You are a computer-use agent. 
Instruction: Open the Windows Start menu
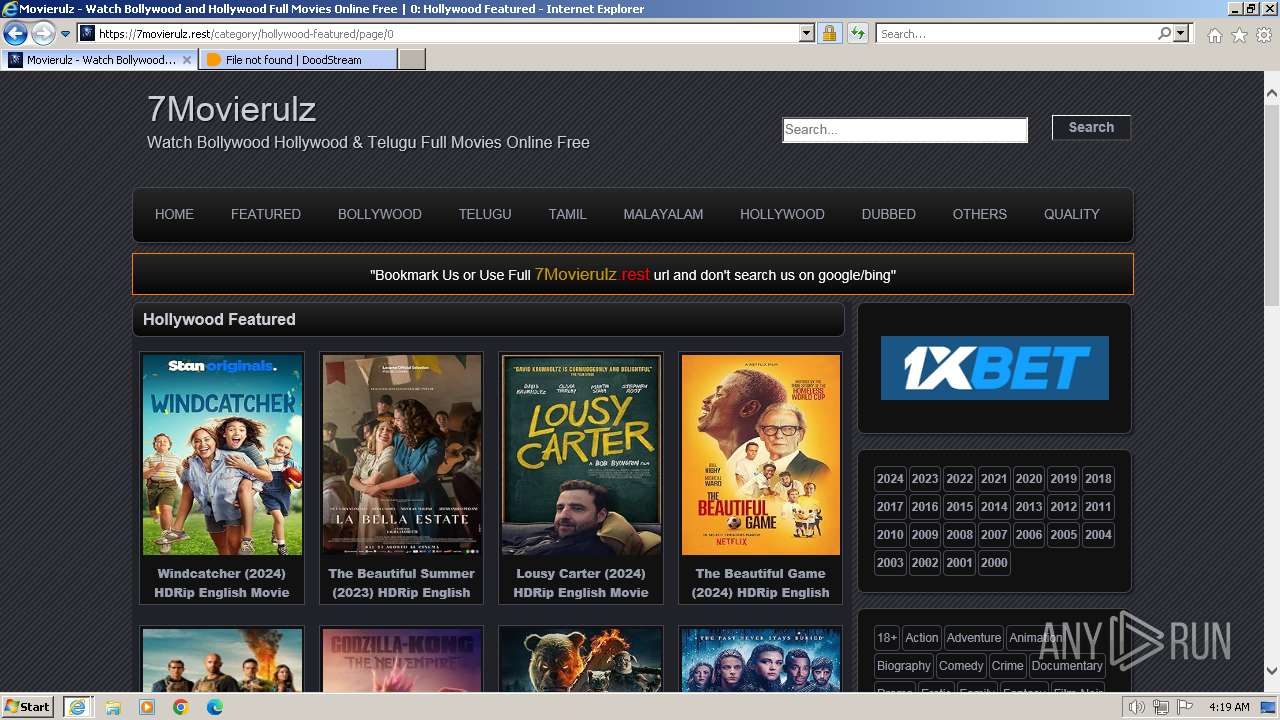(x=28, y=707)
